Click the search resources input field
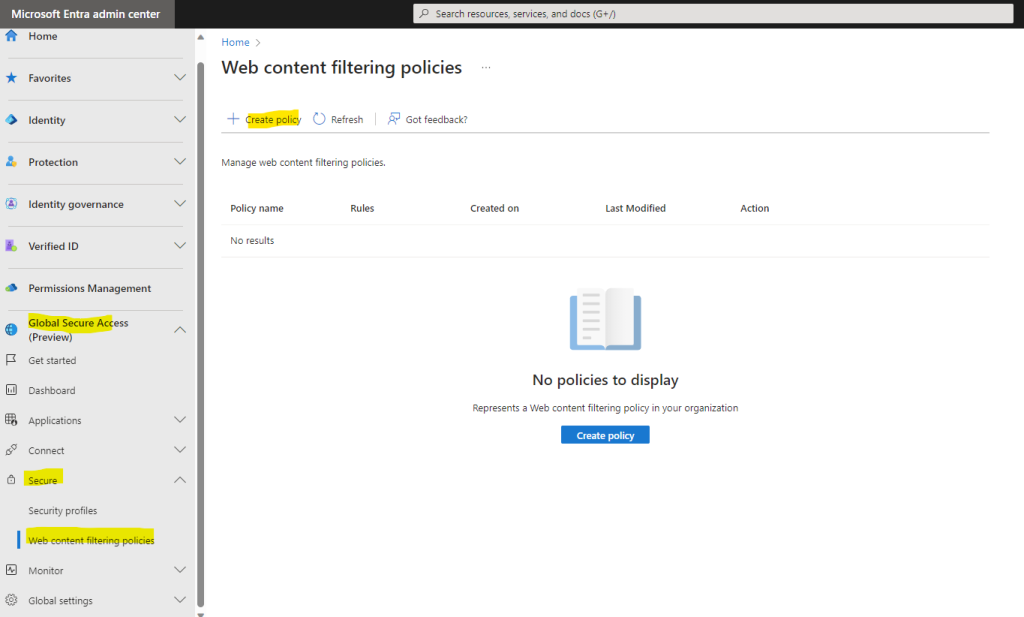The height and width of the screenshot is (617, 1024). click(x=713, y=14)
